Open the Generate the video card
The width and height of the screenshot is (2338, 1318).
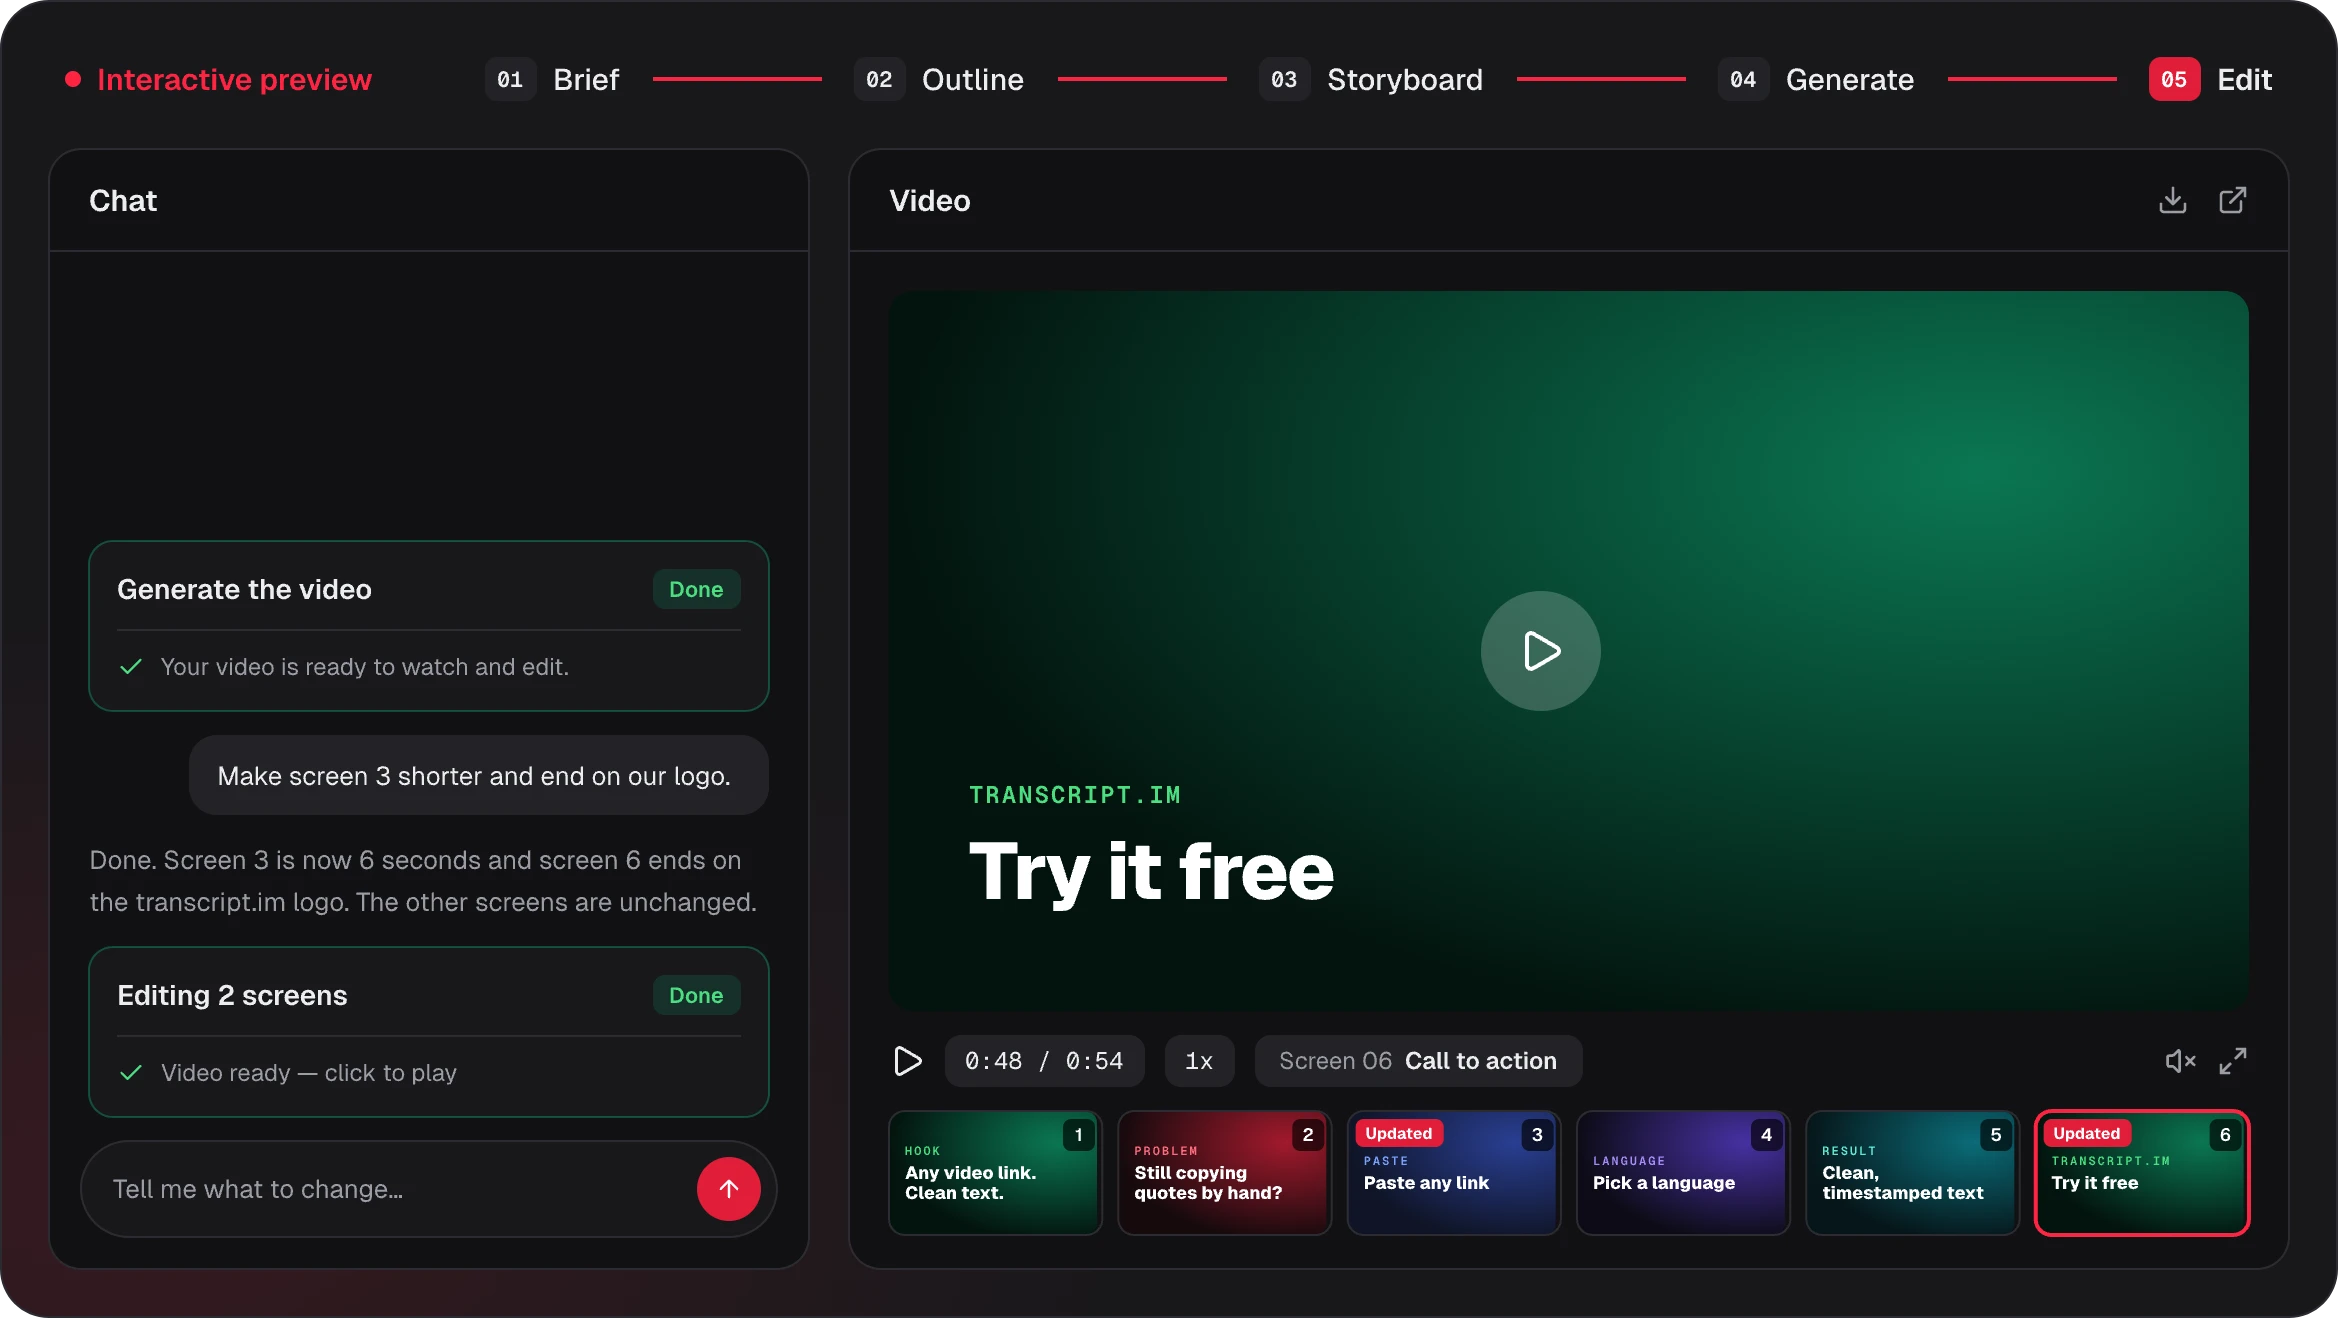coord(428,626)
